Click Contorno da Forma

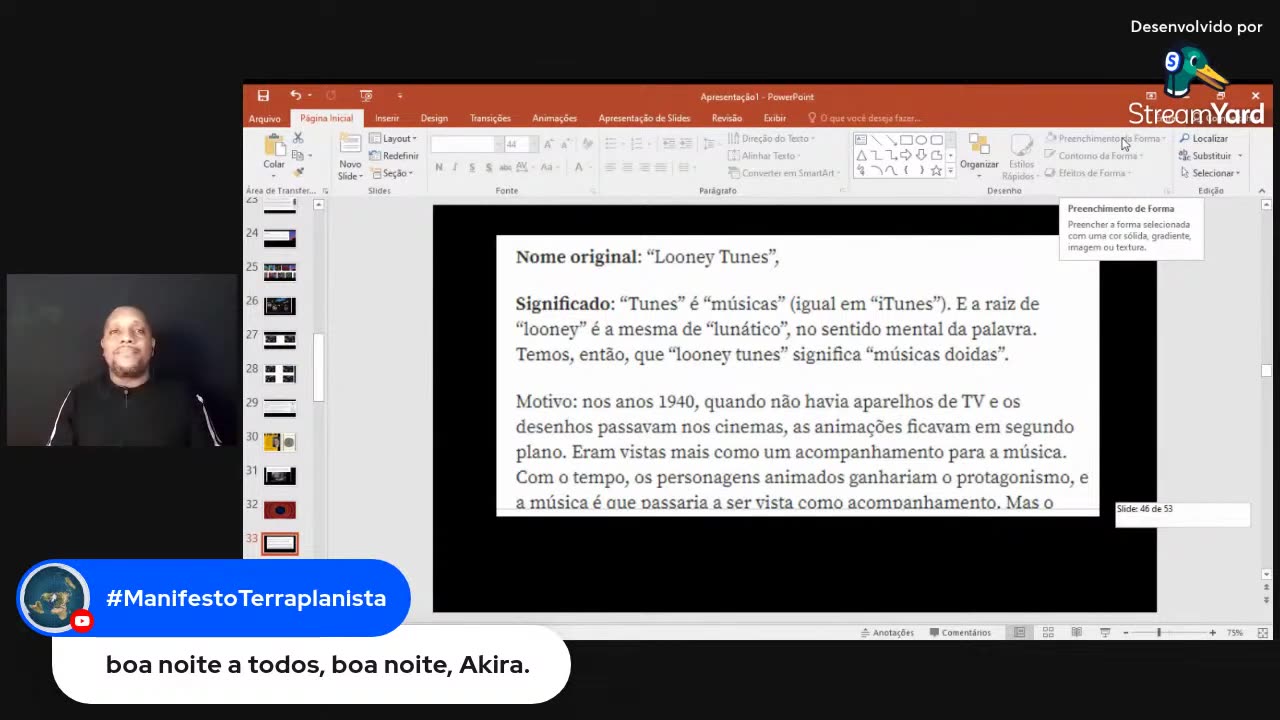click(1092, 155)
